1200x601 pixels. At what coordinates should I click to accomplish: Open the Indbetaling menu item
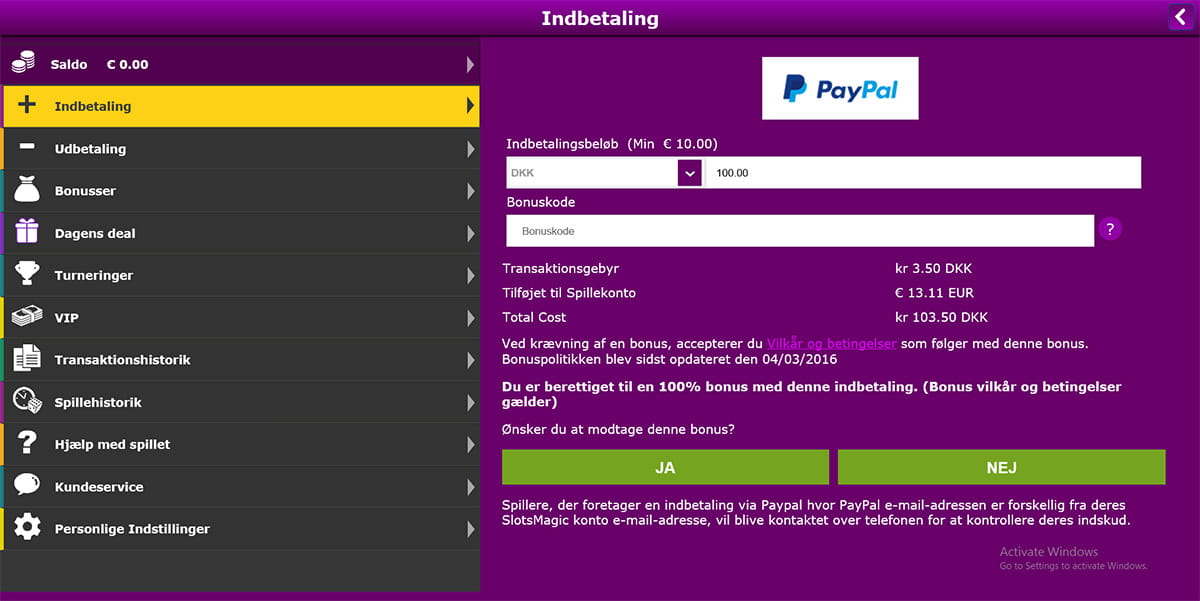click(x=241, y=106)
